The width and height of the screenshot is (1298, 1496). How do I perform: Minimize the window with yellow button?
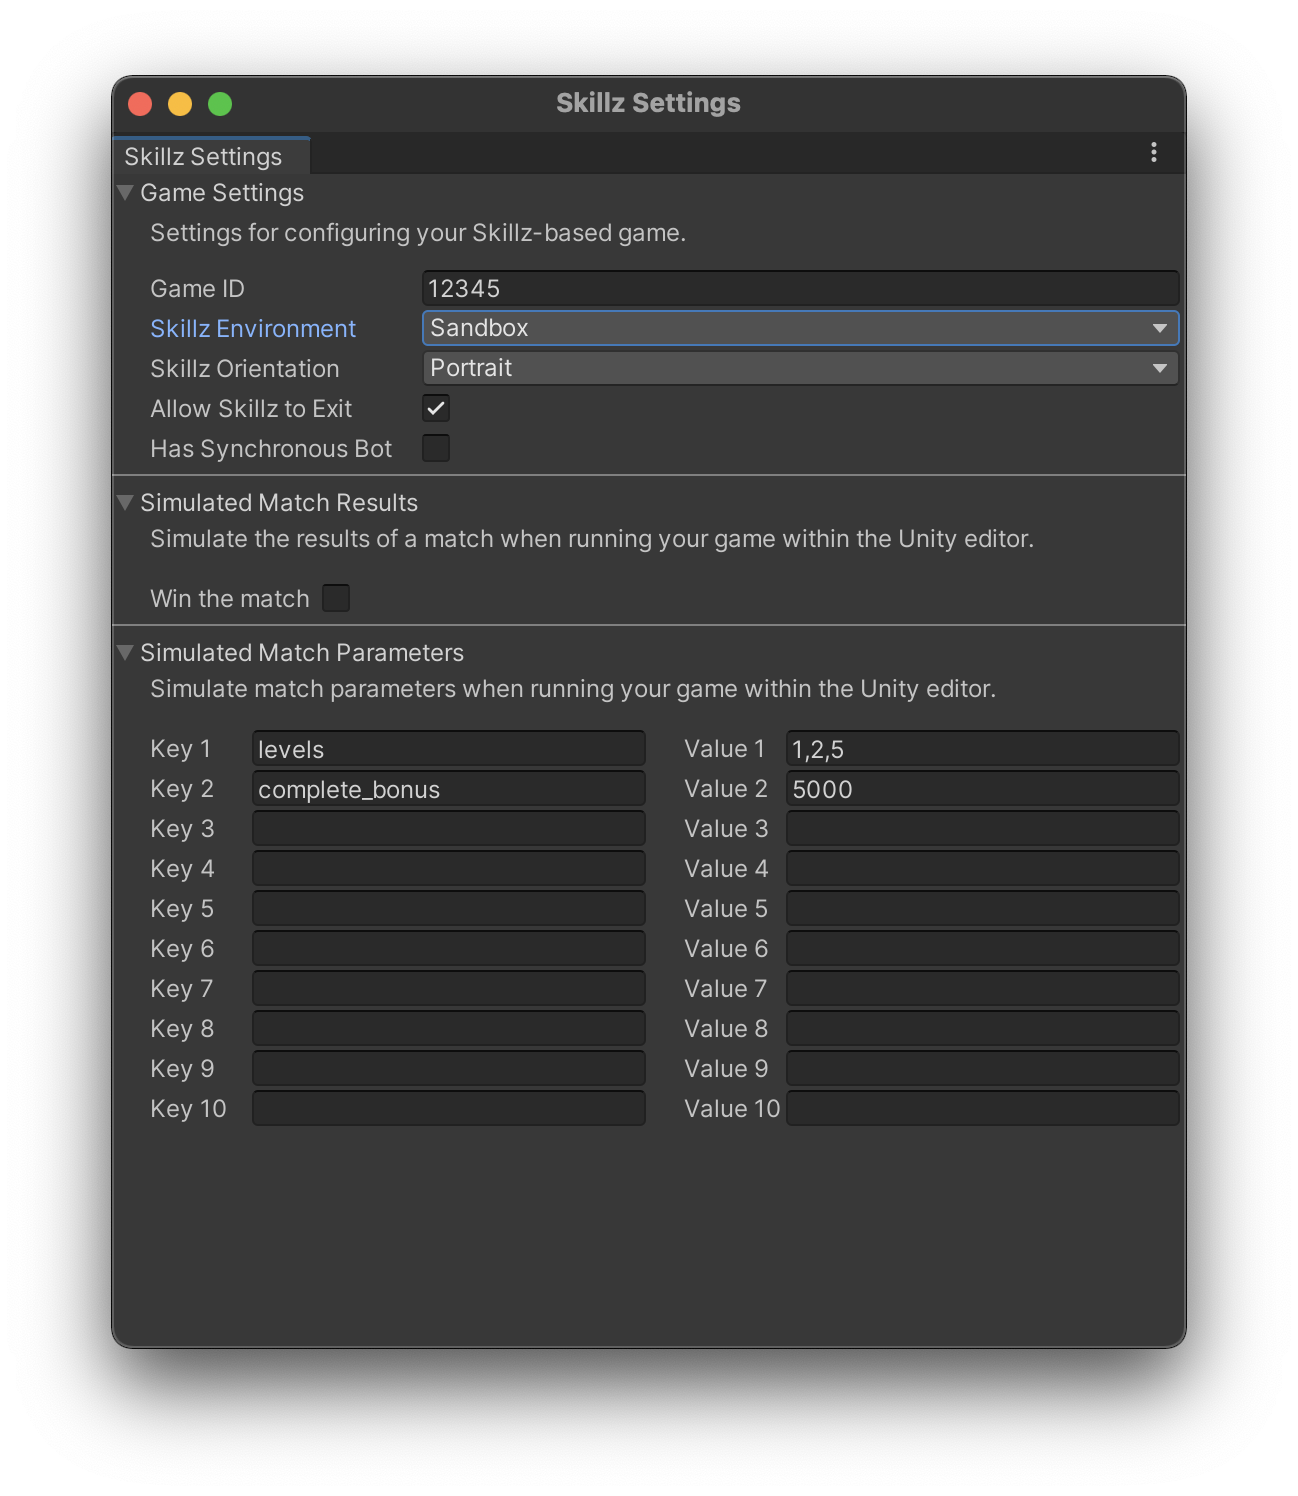coord(180,104)
